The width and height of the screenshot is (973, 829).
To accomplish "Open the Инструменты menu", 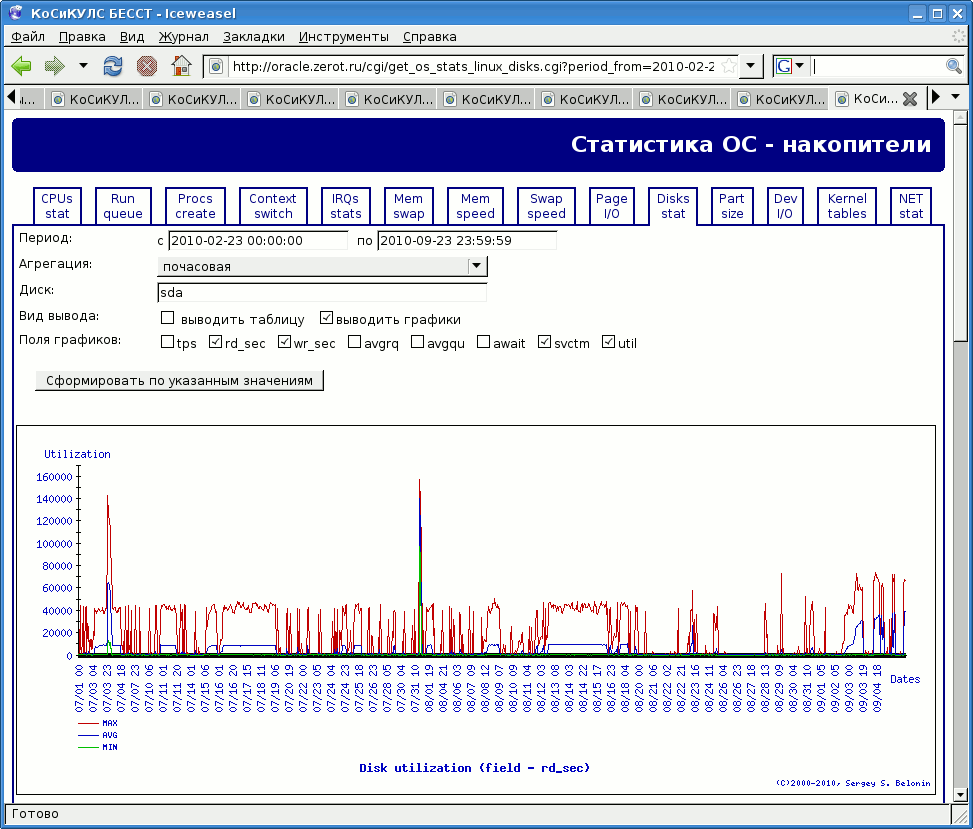I will (344, 37).
